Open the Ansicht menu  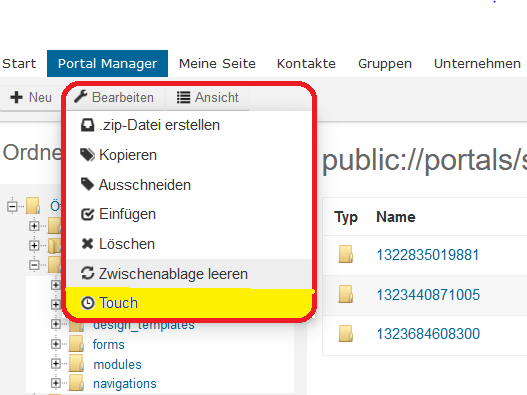click(207, 97)
